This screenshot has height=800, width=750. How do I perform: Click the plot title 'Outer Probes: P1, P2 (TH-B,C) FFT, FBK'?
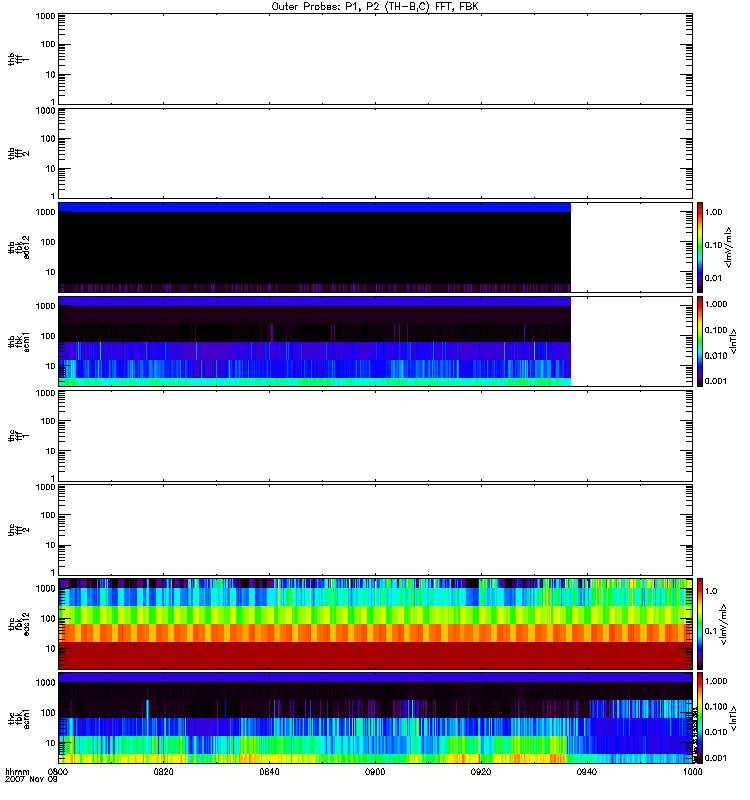tap(375, 7)
